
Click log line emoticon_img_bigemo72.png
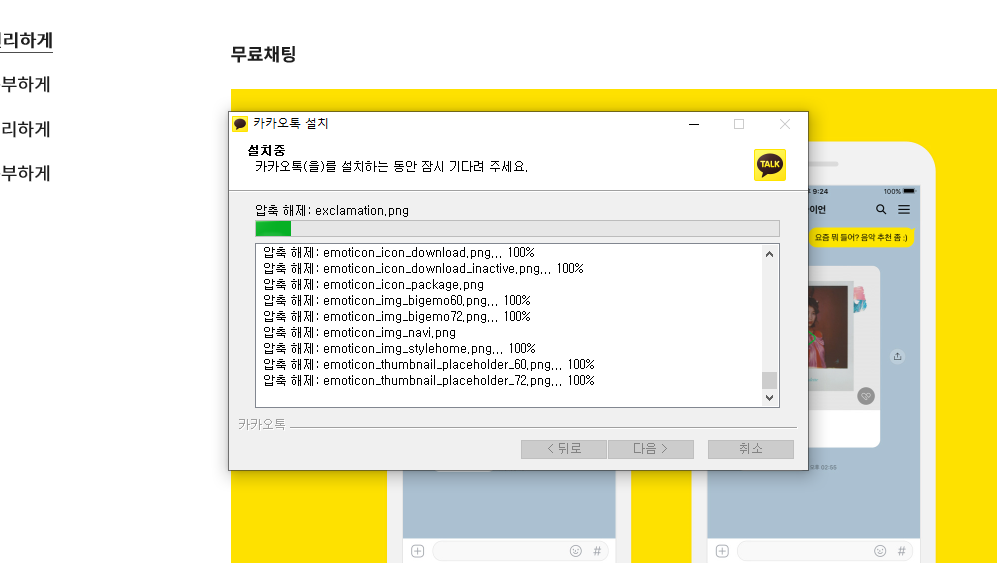pyautogui.click(x=397, y=316)
